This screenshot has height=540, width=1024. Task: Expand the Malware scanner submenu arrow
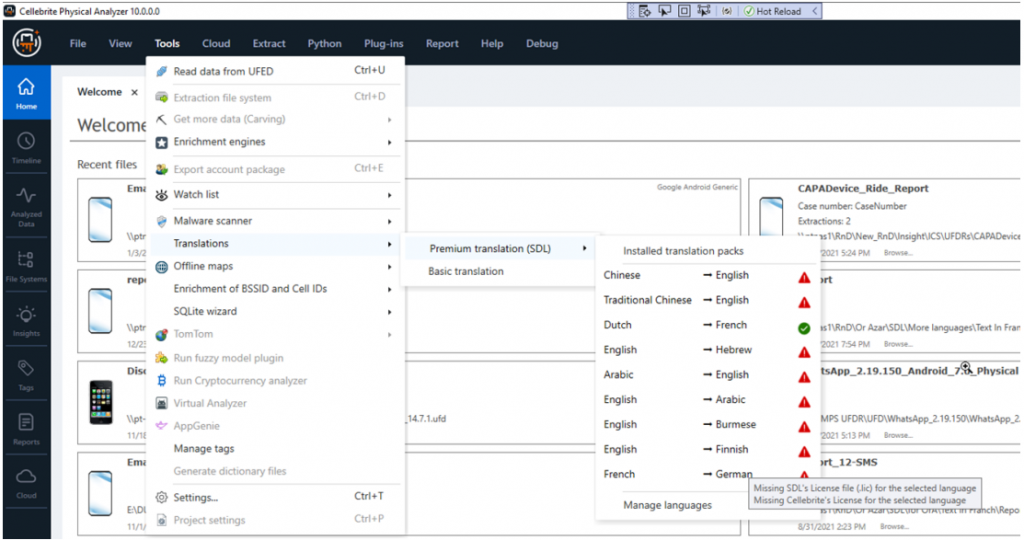389,221
